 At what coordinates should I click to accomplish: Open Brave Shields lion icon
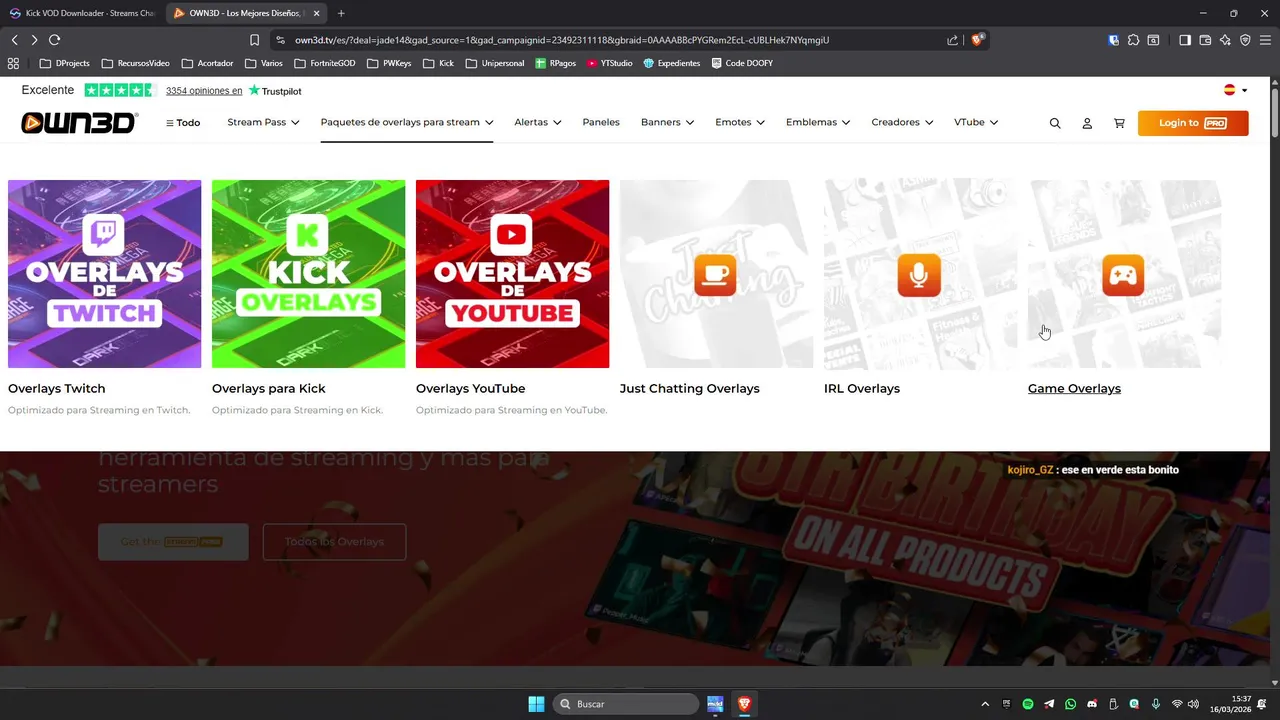(x=978, y=40)
